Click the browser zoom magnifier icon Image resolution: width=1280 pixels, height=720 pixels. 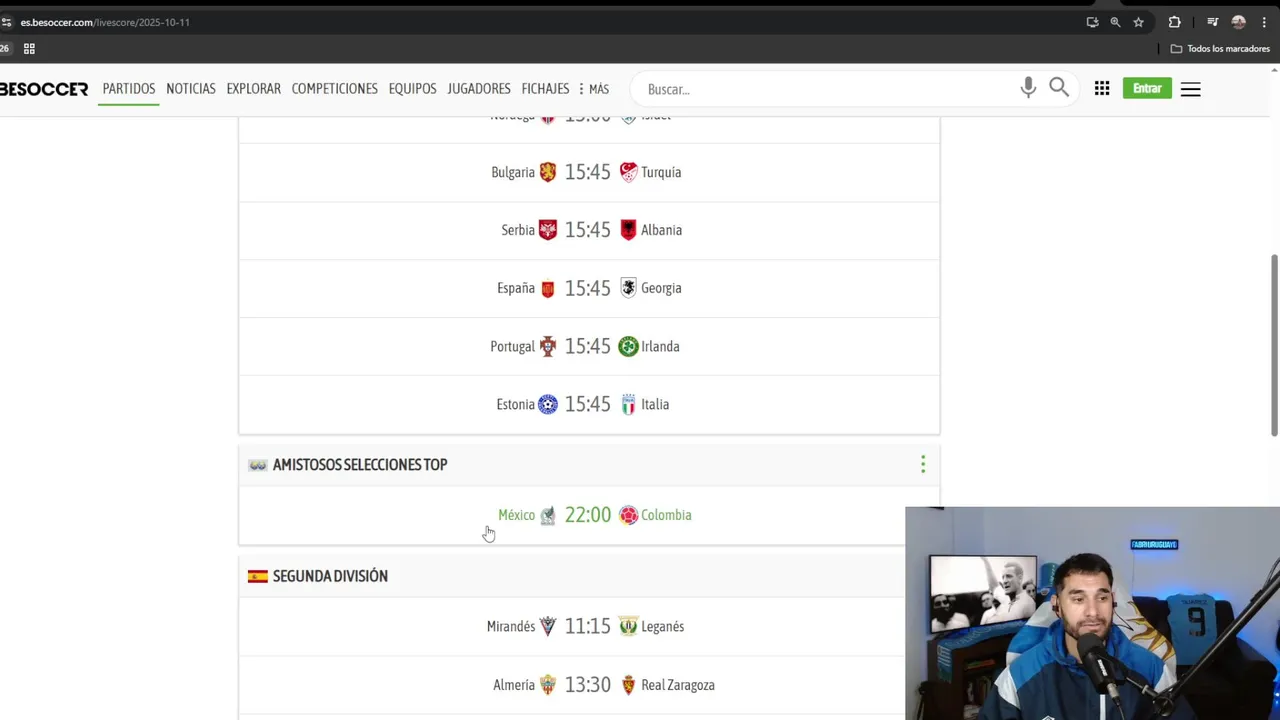click(1115, 22)
